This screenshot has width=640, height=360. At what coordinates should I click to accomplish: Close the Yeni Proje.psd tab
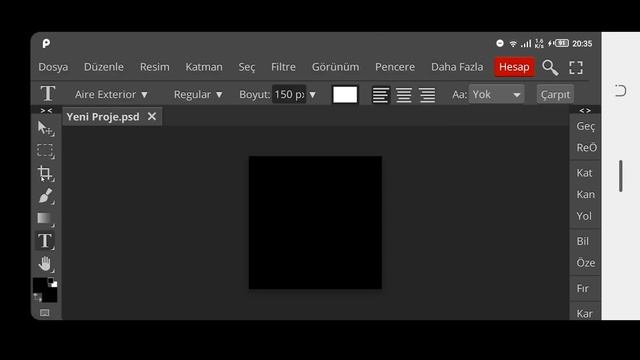(152, 117)
